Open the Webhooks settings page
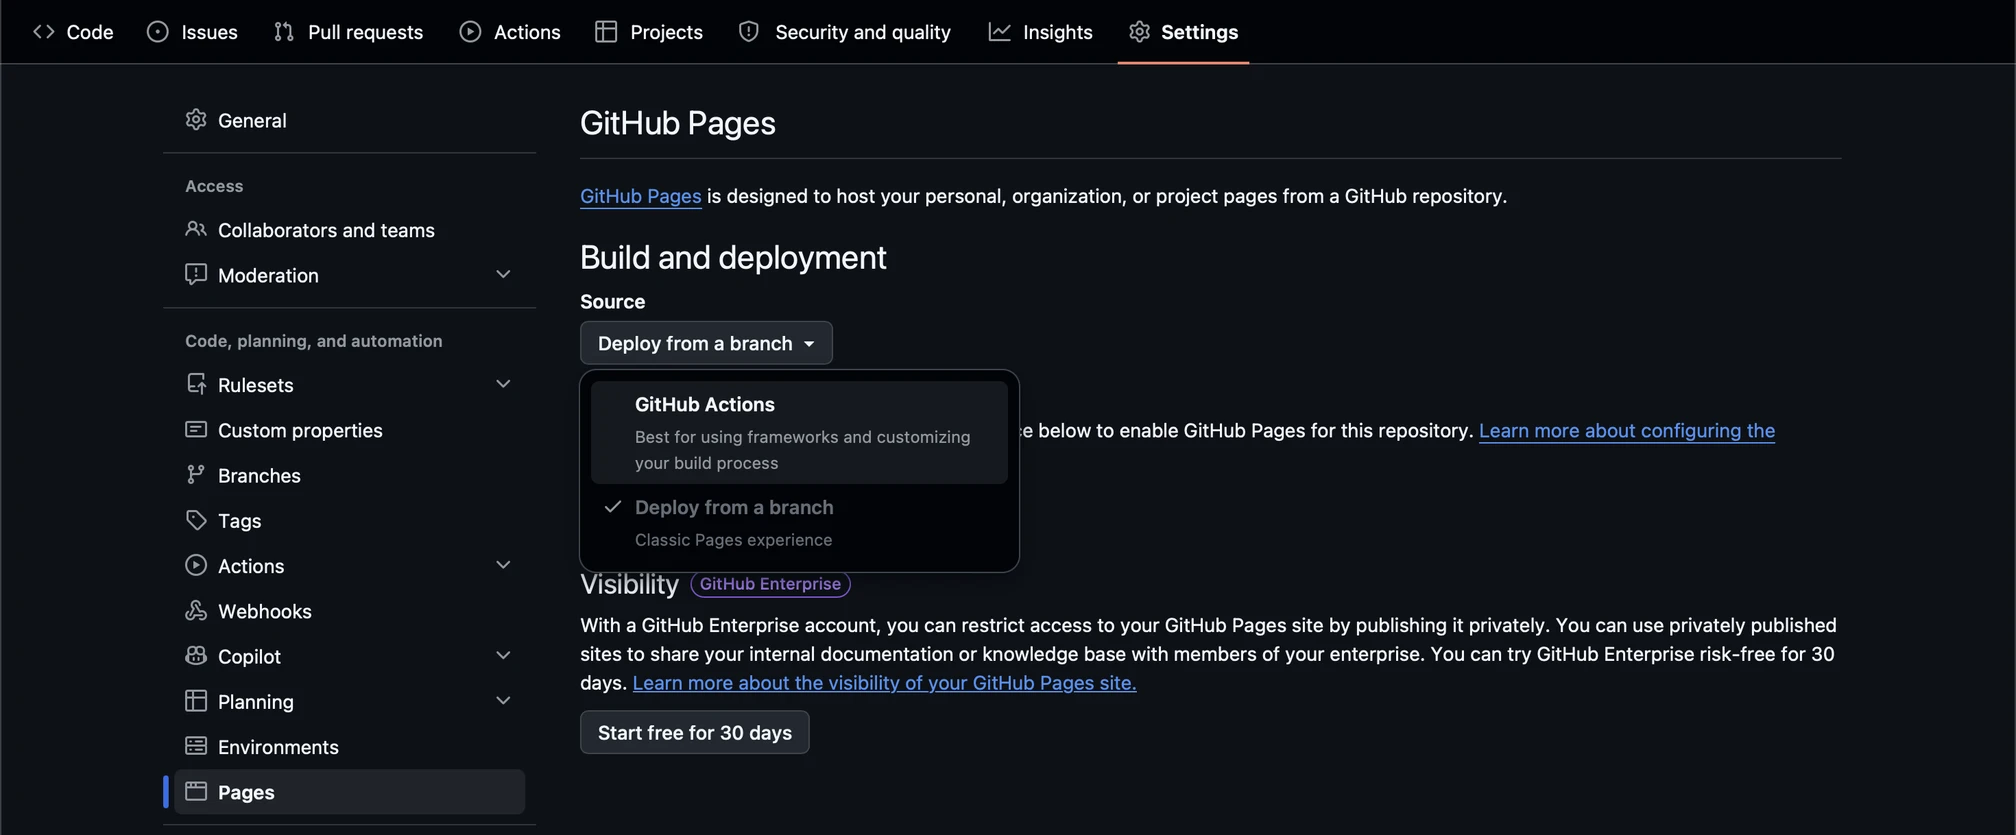This screenshot has height=835, width=2016. click(349, 611)
